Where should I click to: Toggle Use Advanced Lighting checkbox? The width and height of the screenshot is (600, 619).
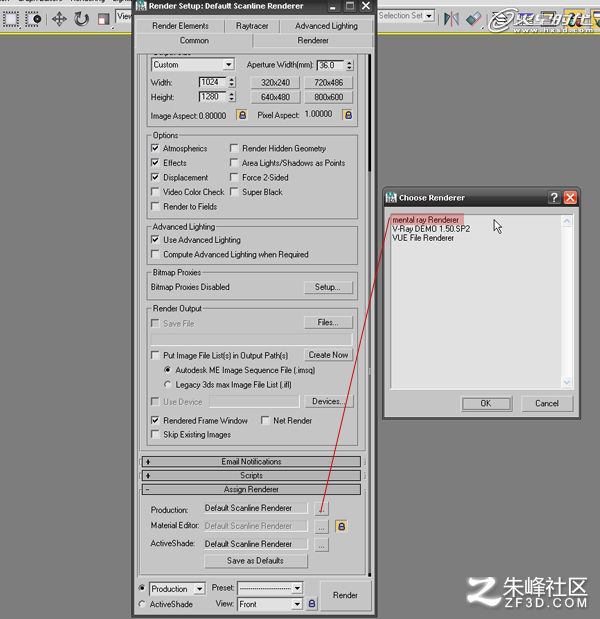[155, 240]
